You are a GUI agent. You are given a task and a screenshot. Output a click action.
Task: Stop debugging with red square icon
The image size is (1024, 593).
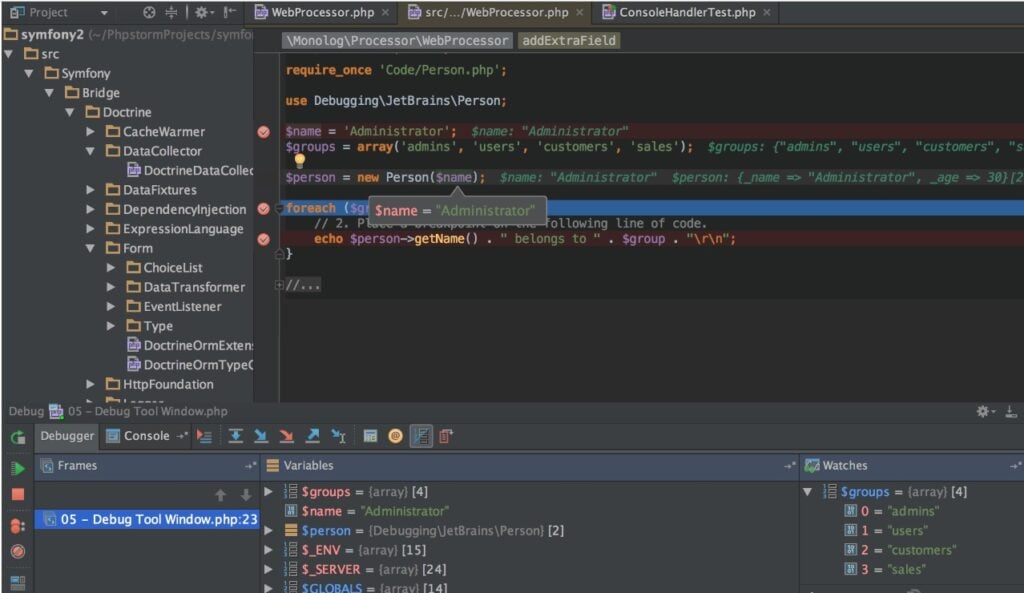pos(18,494)
